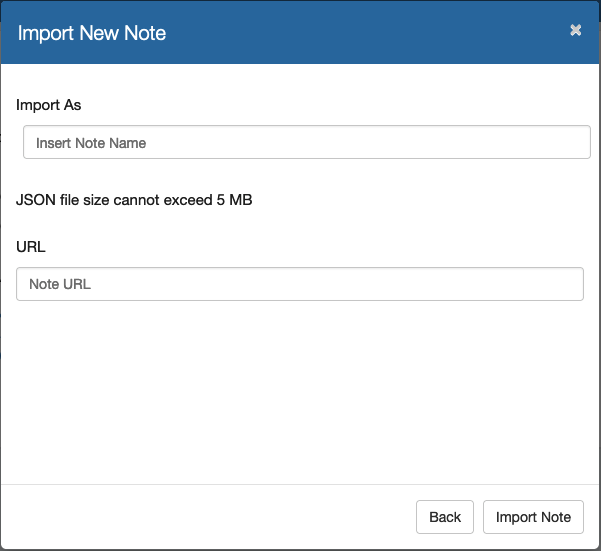Click the JSON file size limit message
This screenshot has width=601, height=551.
click(134, 200)
